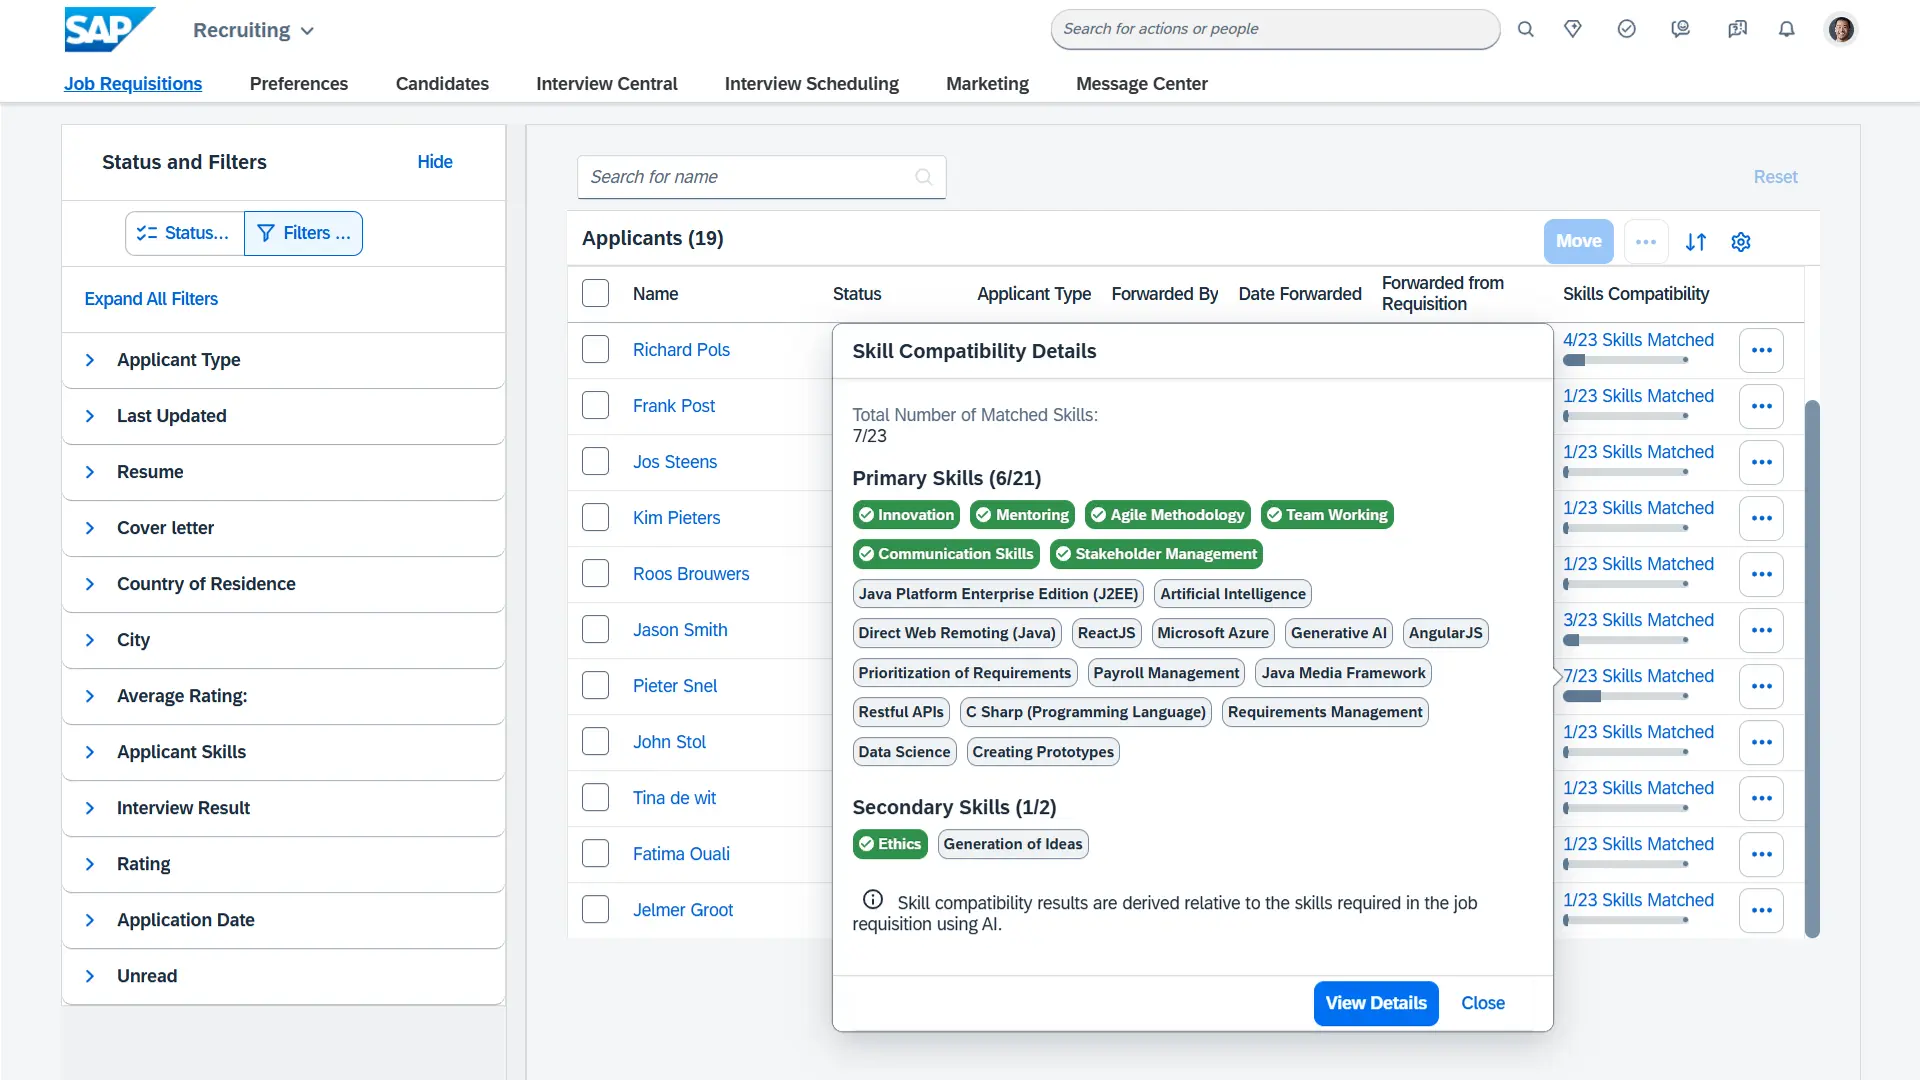Viewport: 1920px width, 1080px height.
Task: Select the Richard Pols checkbox
Action: (x=595, y=350)
